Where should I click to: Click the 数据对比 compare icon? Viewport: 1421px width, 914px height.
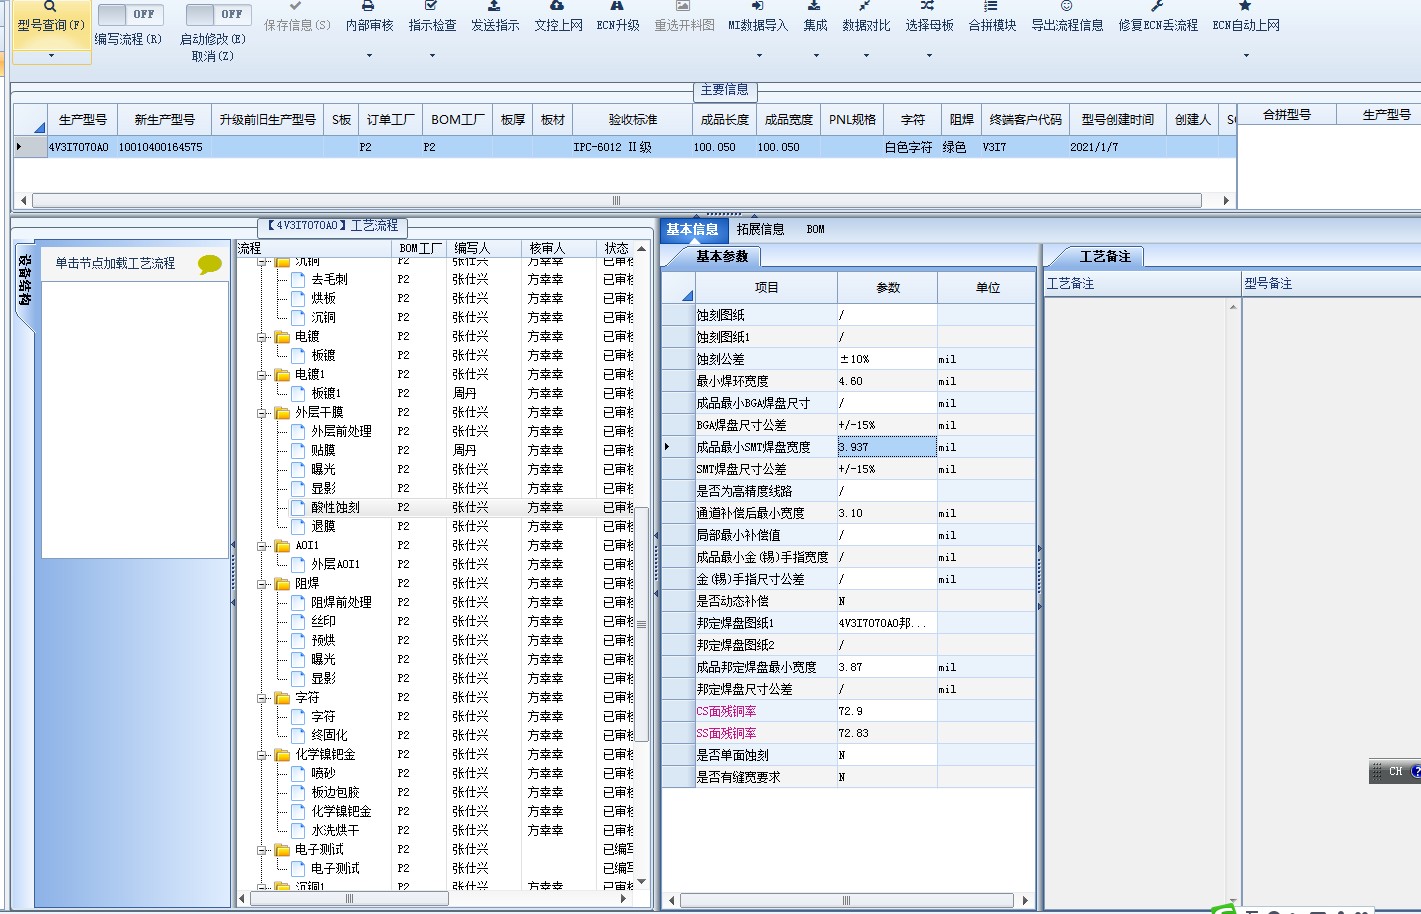(x=865, y=6)
